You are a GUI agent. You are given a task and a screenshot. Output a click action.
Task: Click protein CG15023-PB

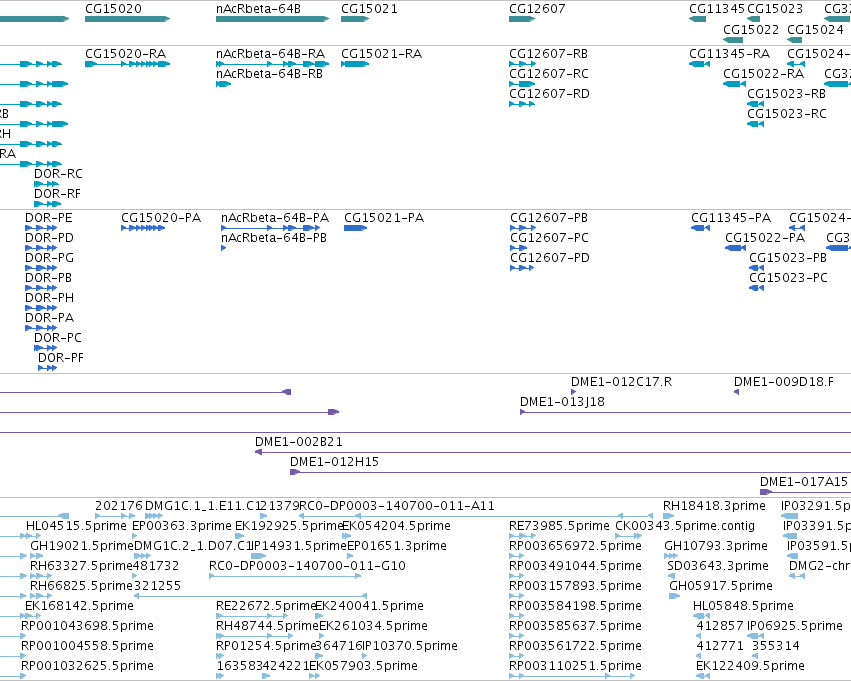788,258
